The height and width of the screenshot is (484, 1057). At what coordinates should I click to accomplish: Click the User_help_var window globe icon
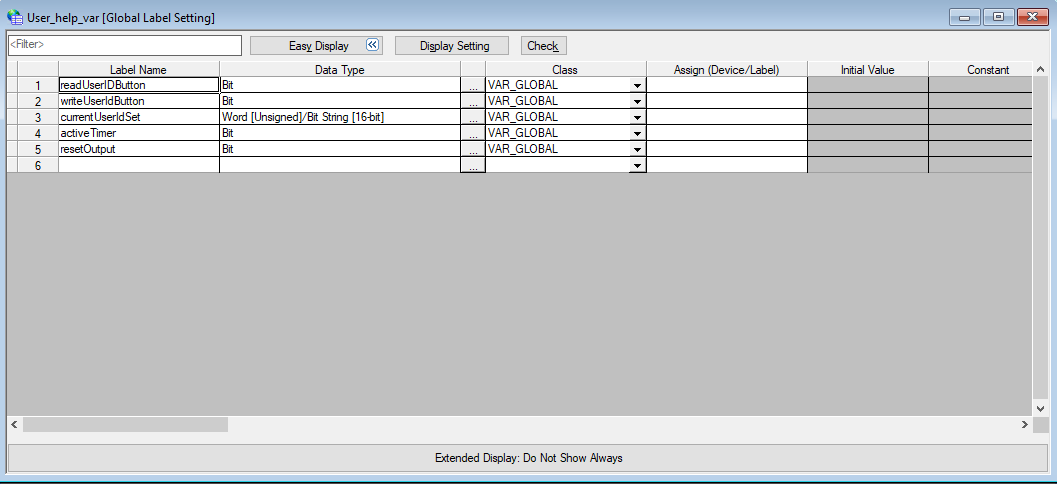click(x=15, y=18)
